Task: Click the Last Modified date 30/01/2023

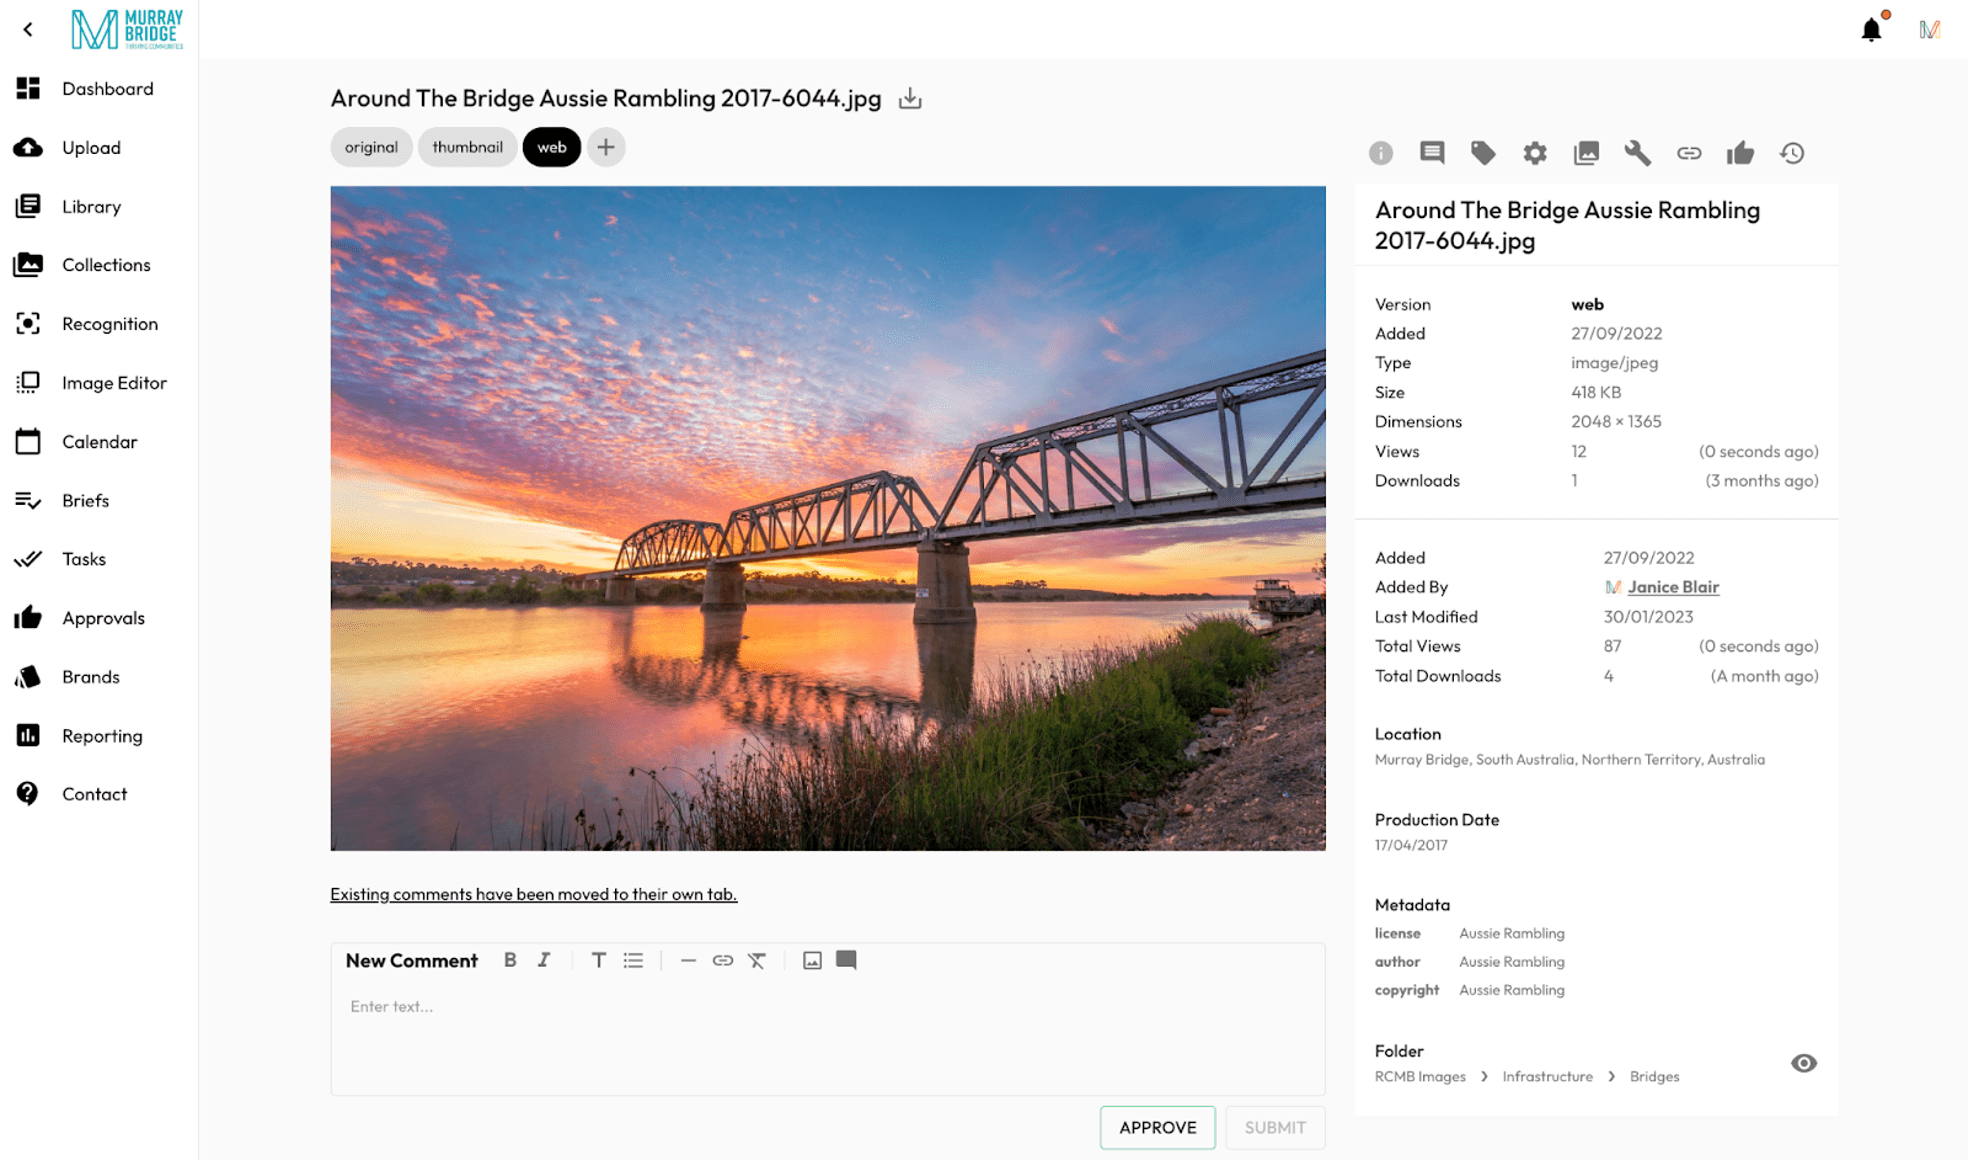Action: click(1648, 617)
